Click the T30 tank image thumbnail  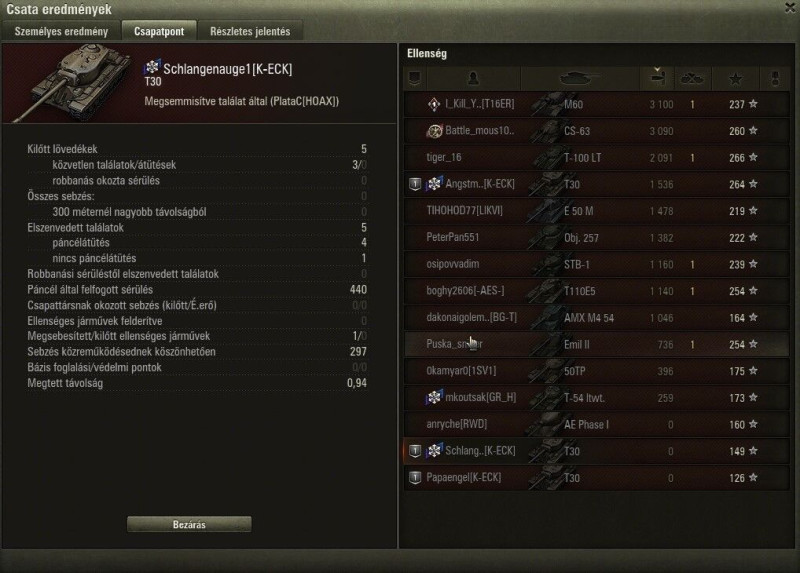pyautogui.click(x=77, y=82)
